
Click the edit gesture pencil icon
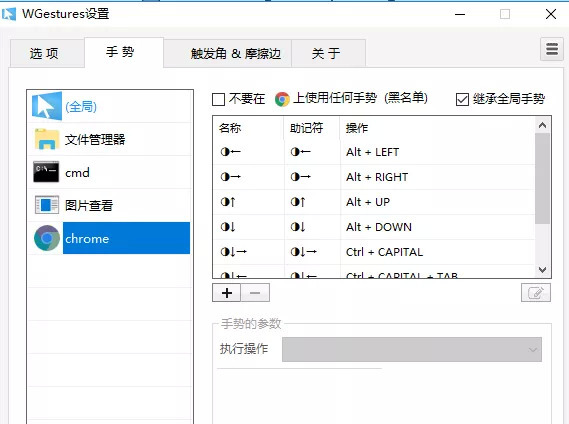pyautogui.click(x=536, y=293)
